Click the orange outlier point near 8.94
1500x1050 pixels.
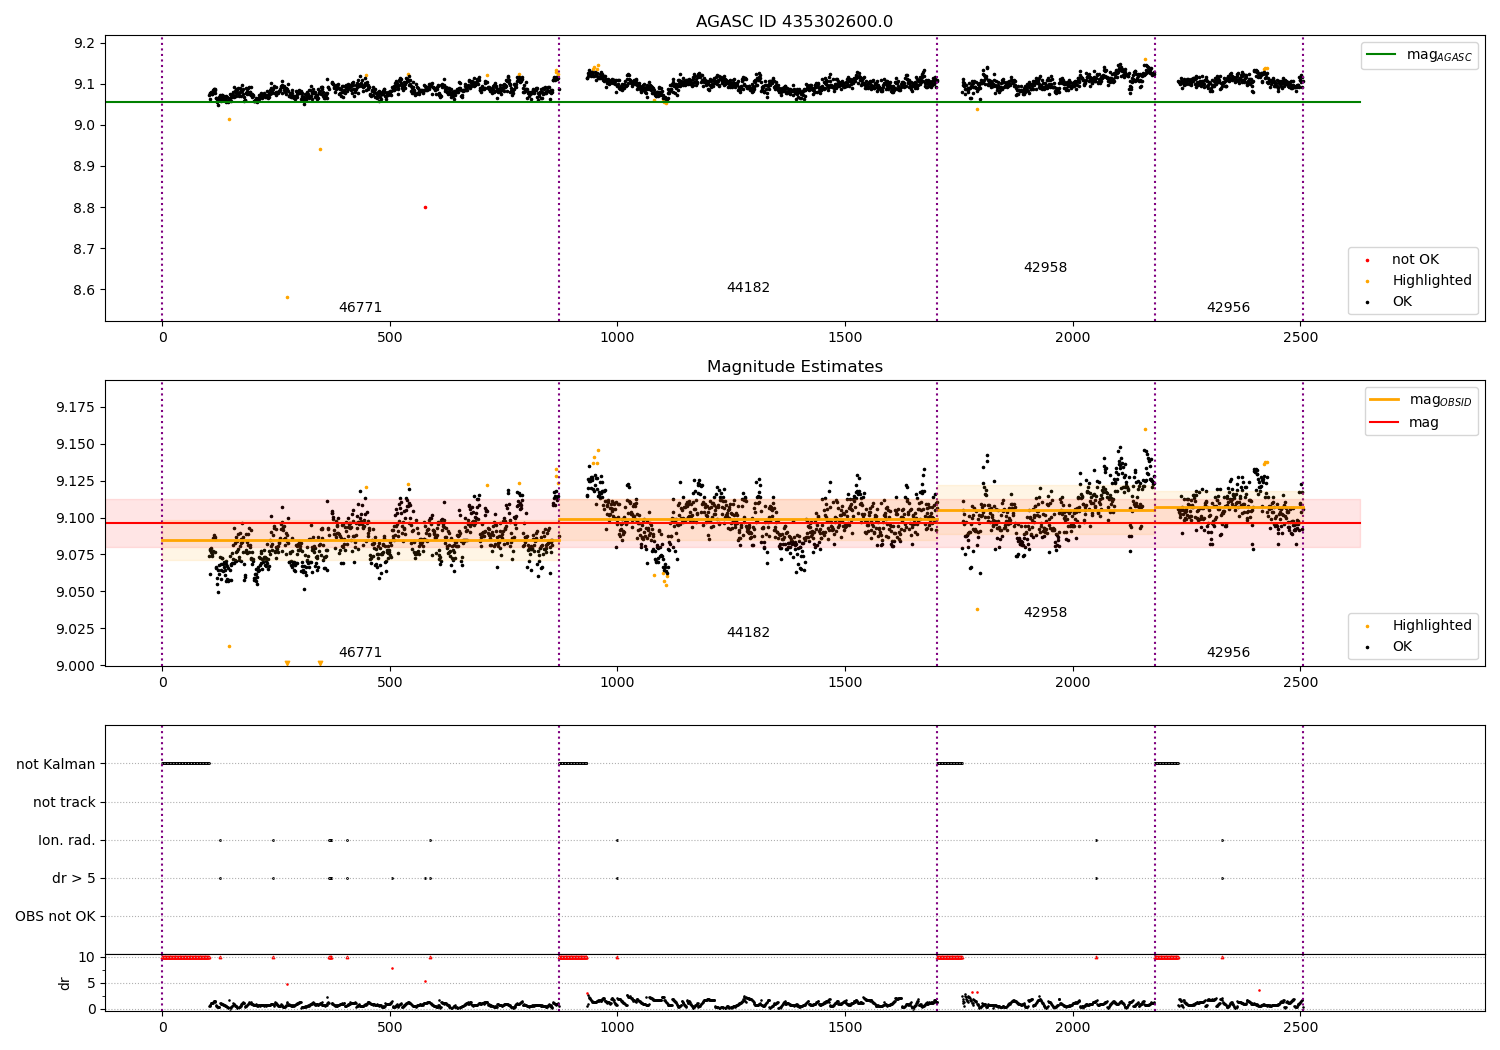(320, 150)
